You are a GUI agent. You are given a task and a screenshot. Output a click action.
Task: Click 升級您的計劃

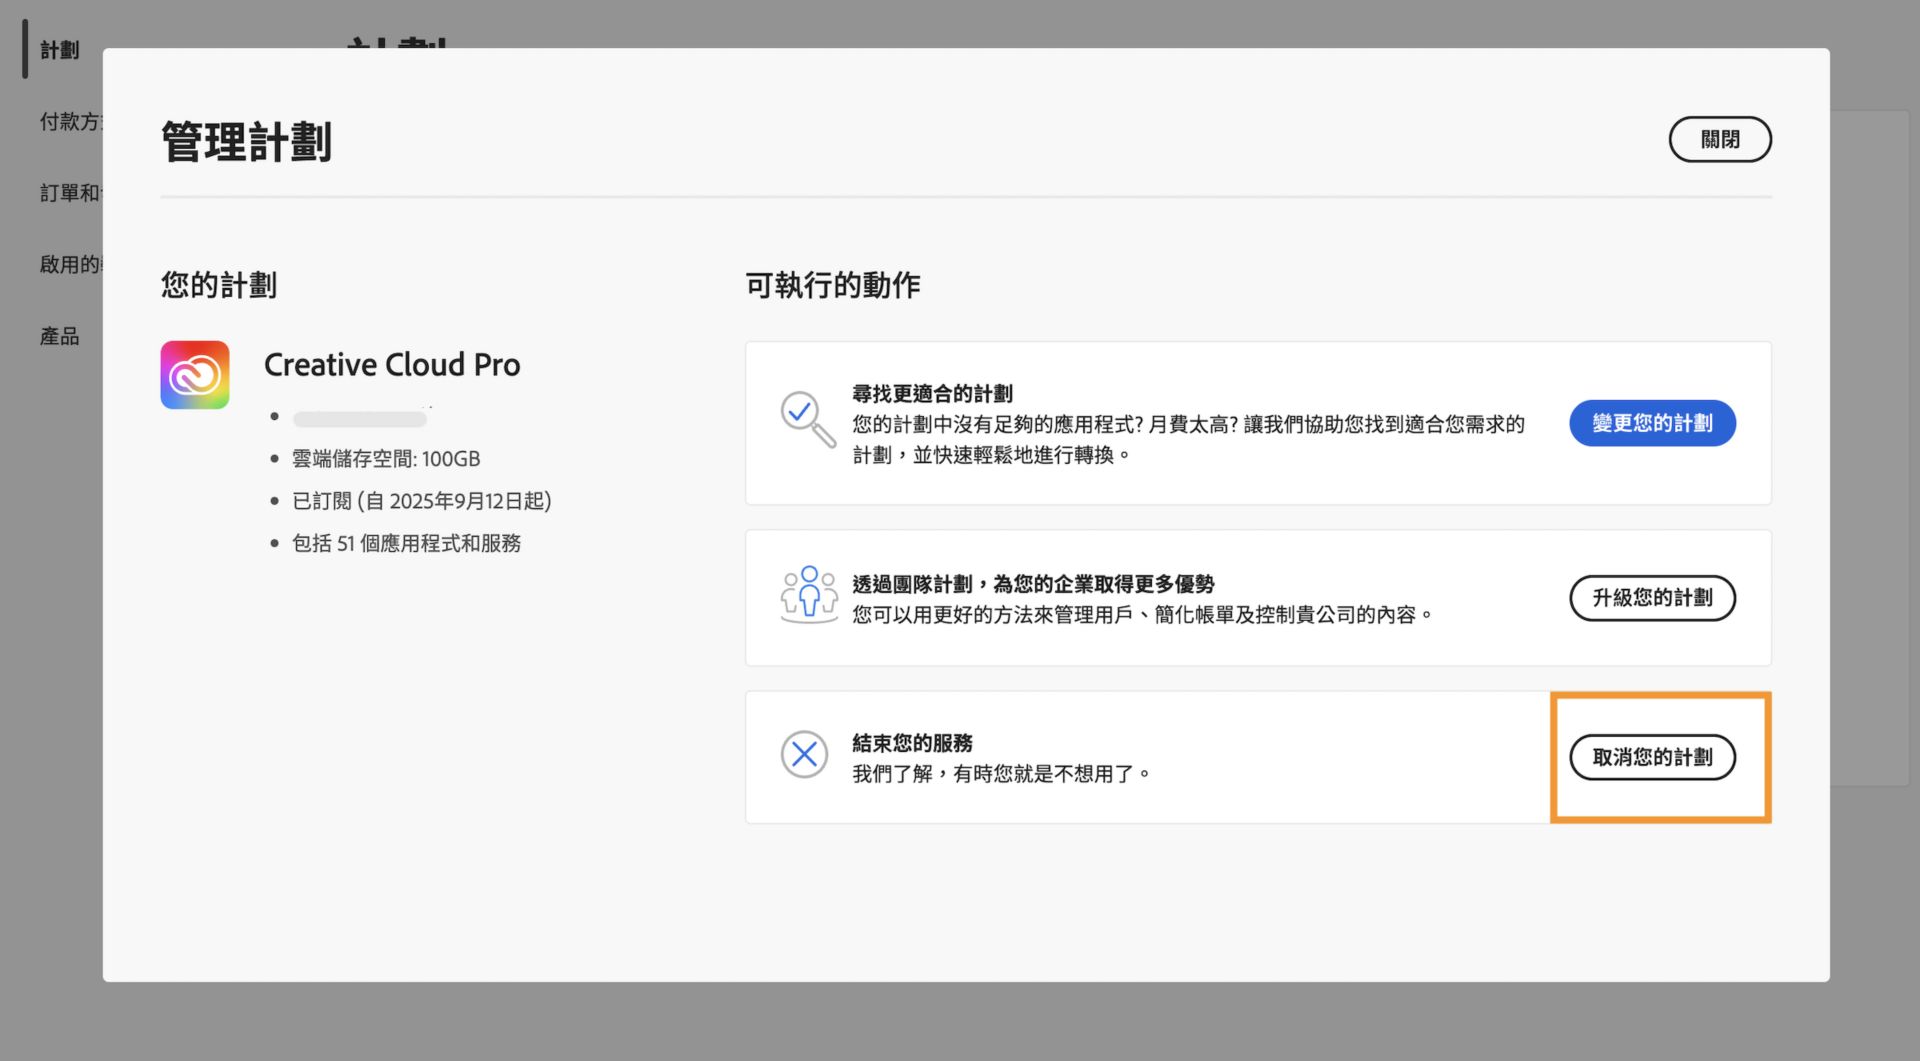coord(1651,598)
